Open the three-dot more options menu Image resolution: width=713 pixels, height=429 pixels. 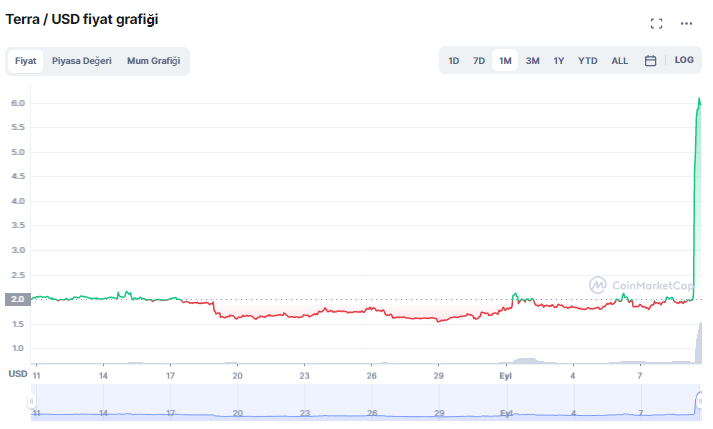point(686,23)
